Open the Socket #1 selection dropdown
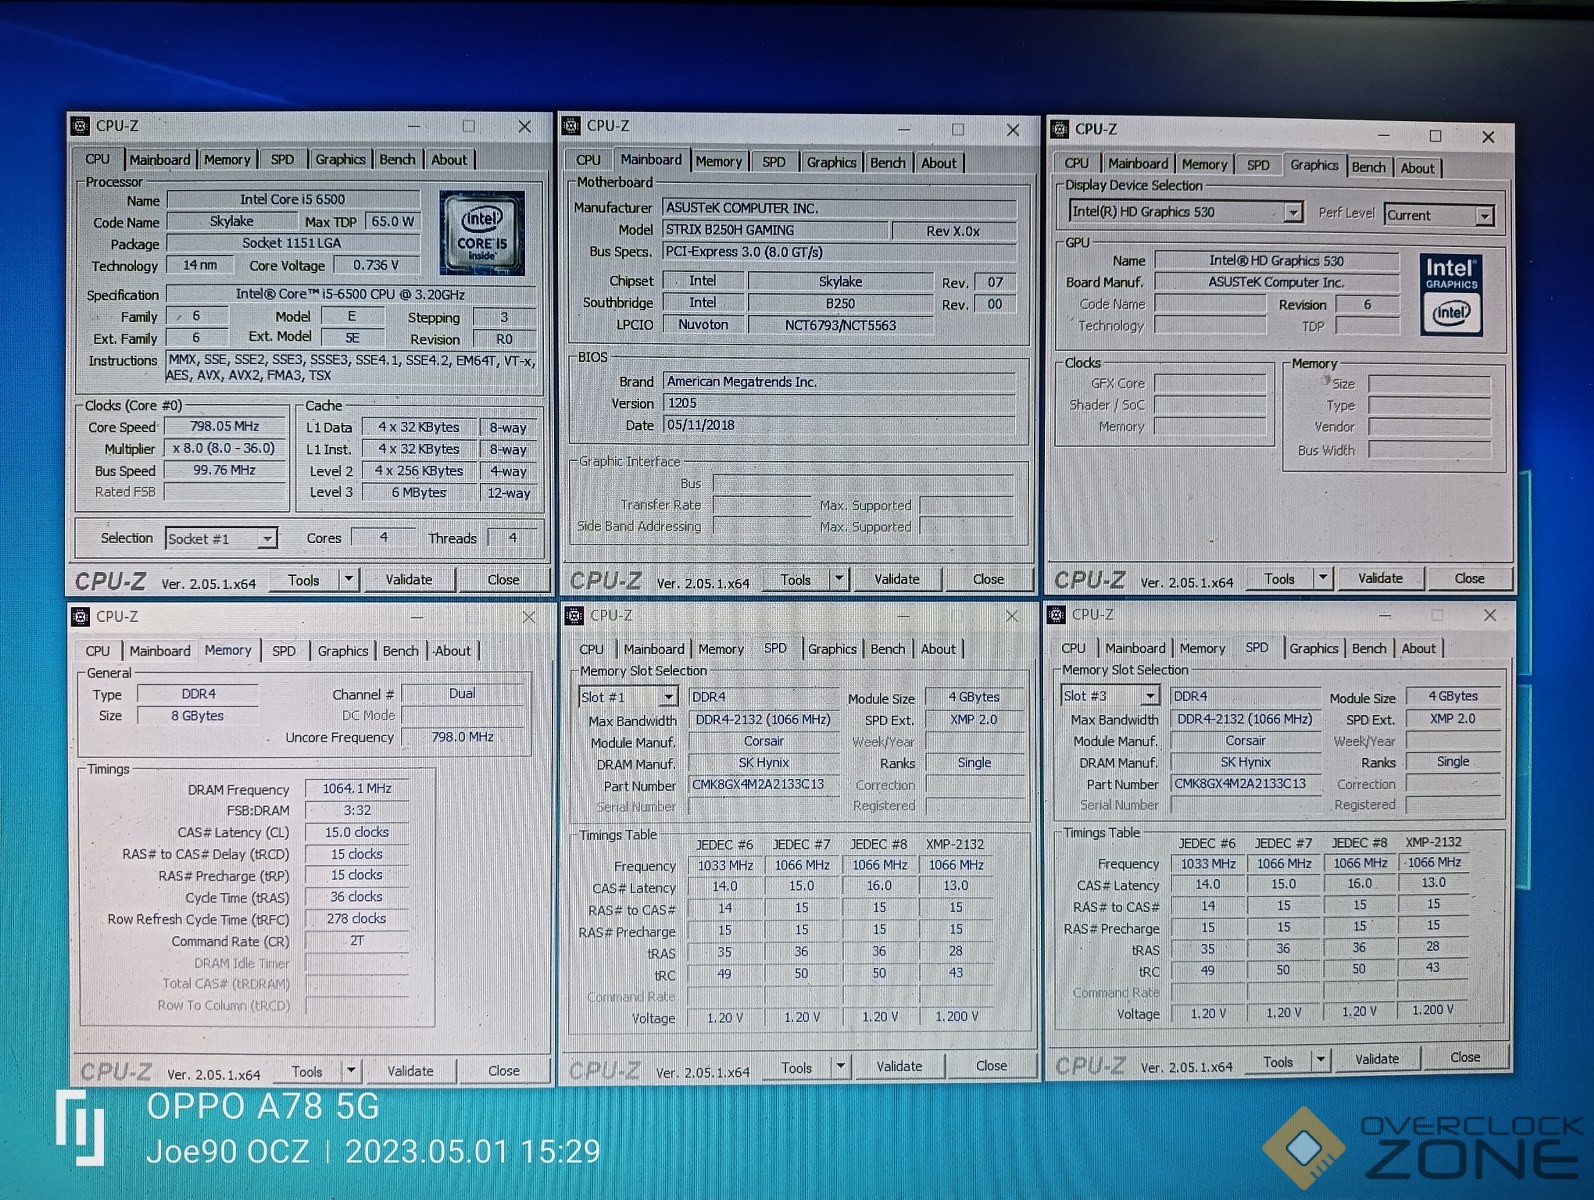The image size is (1594, 1200). pyautogui.click(x=268, y=539)
